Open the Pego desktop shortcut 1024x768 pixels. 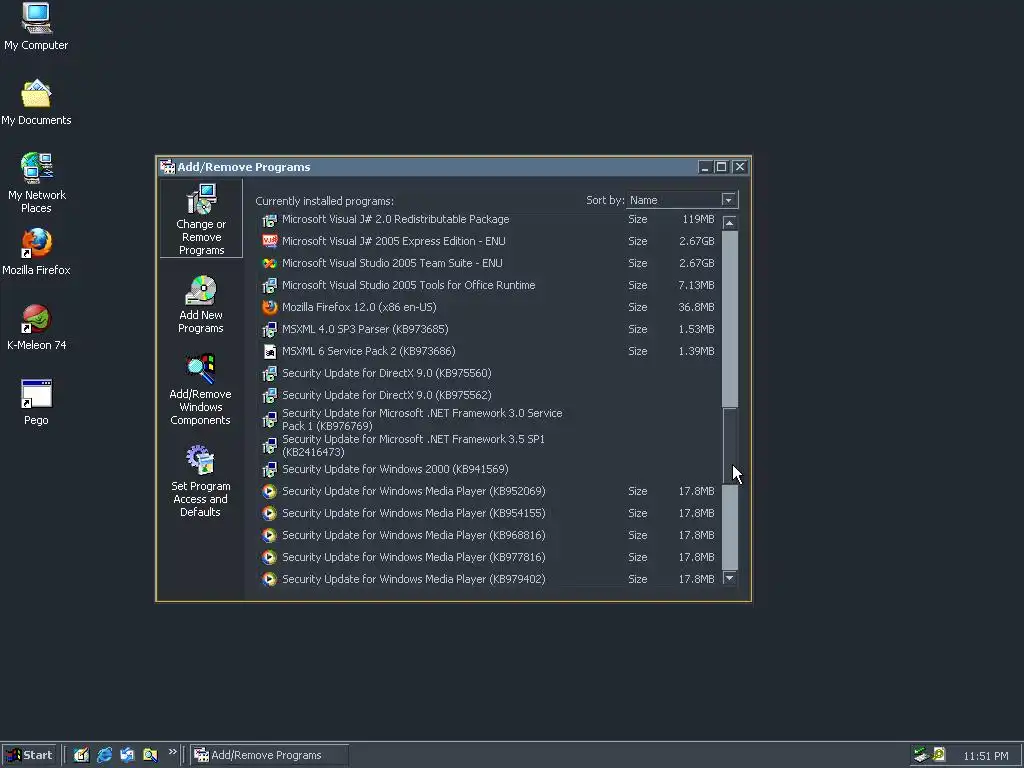(x=36, y=402)
